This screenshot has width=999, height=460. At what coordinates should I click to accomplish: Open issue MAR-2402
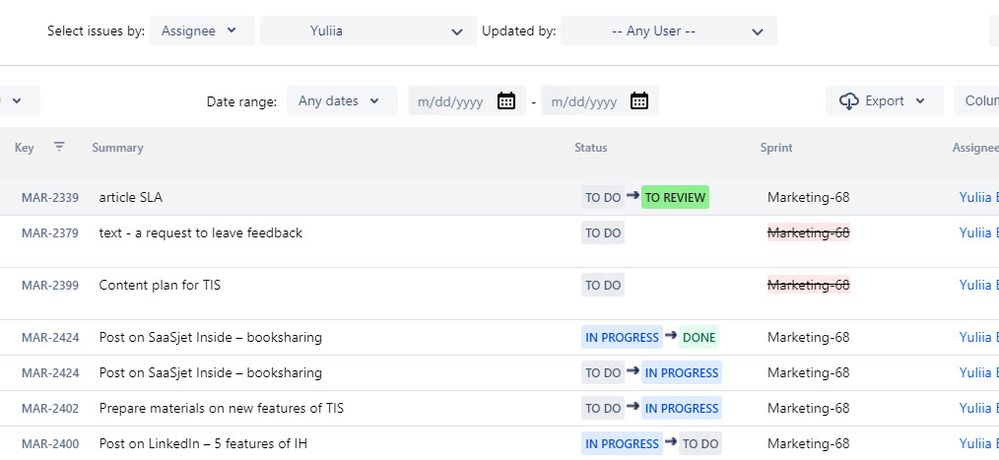tap(50, 408)
